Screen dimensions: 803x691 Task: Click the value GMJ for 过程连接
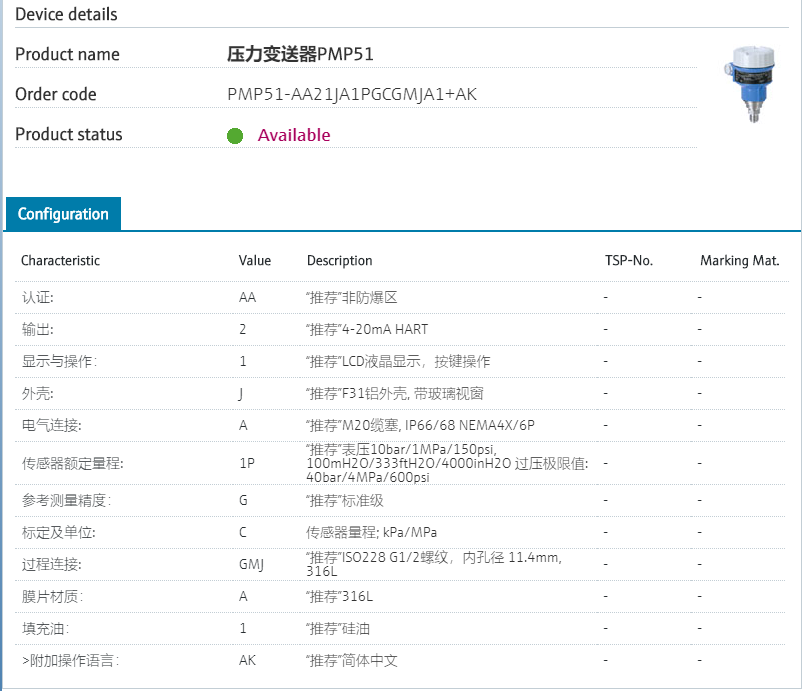251,565
